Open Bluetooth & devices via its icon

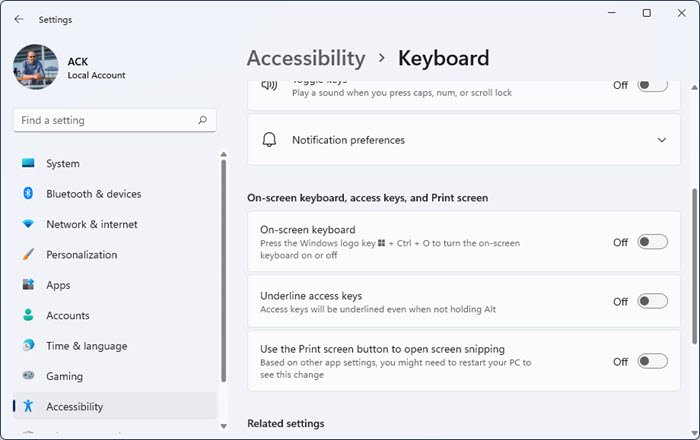(x=28, y=194)
